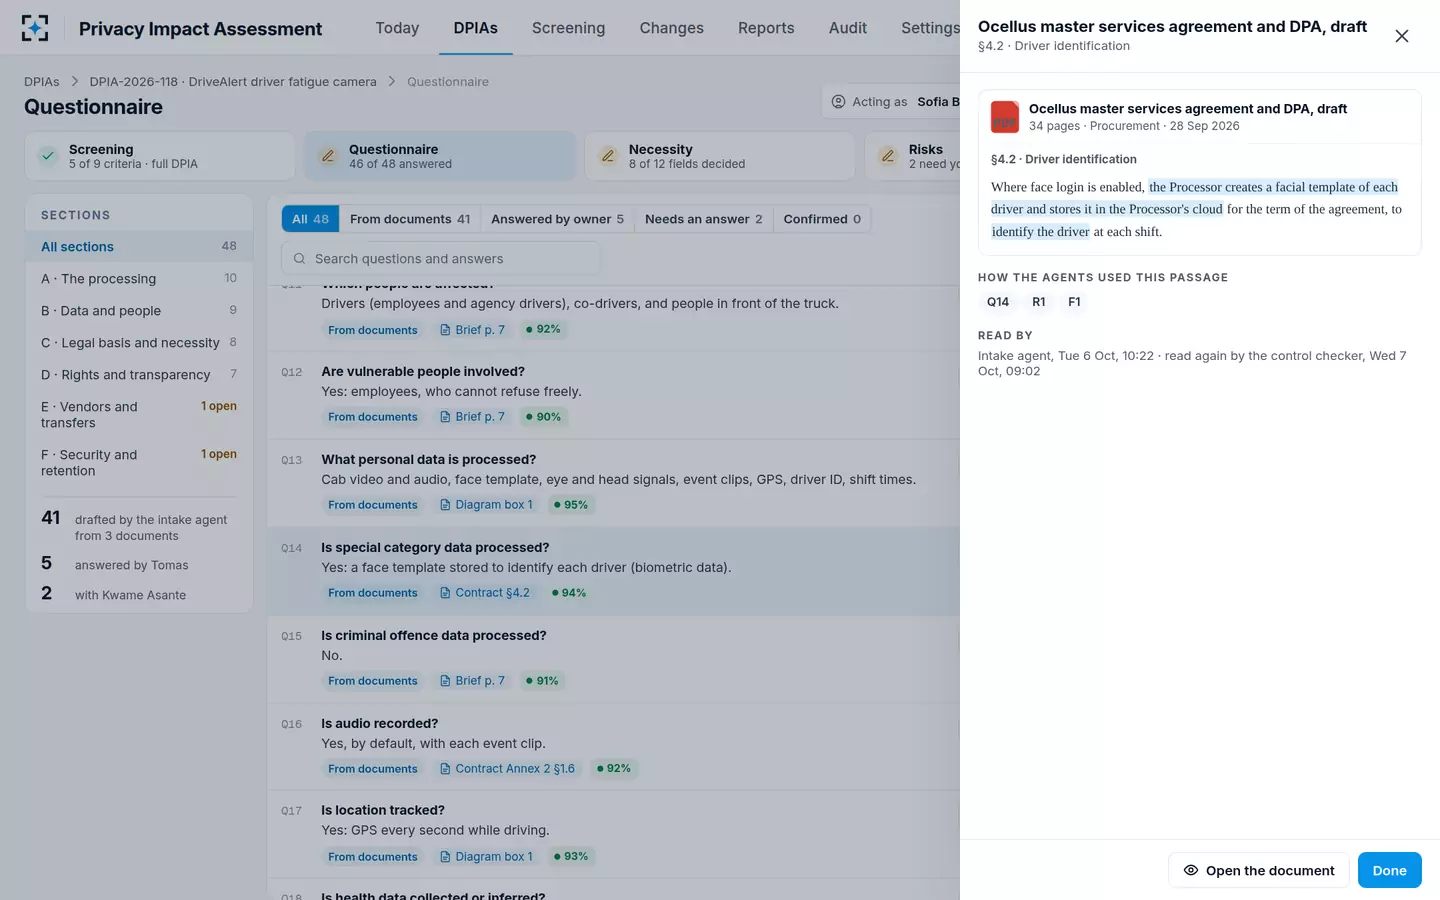Click the Q14 agent usage chip
The width and height of the screenshot is (1440, 900).
tap(998, 302)
